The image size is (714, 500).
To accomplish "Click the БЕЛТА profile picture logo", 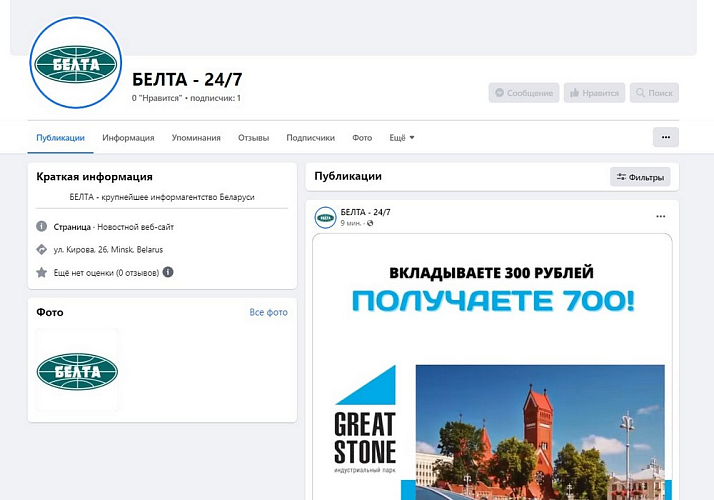I will tap(76, 63).
